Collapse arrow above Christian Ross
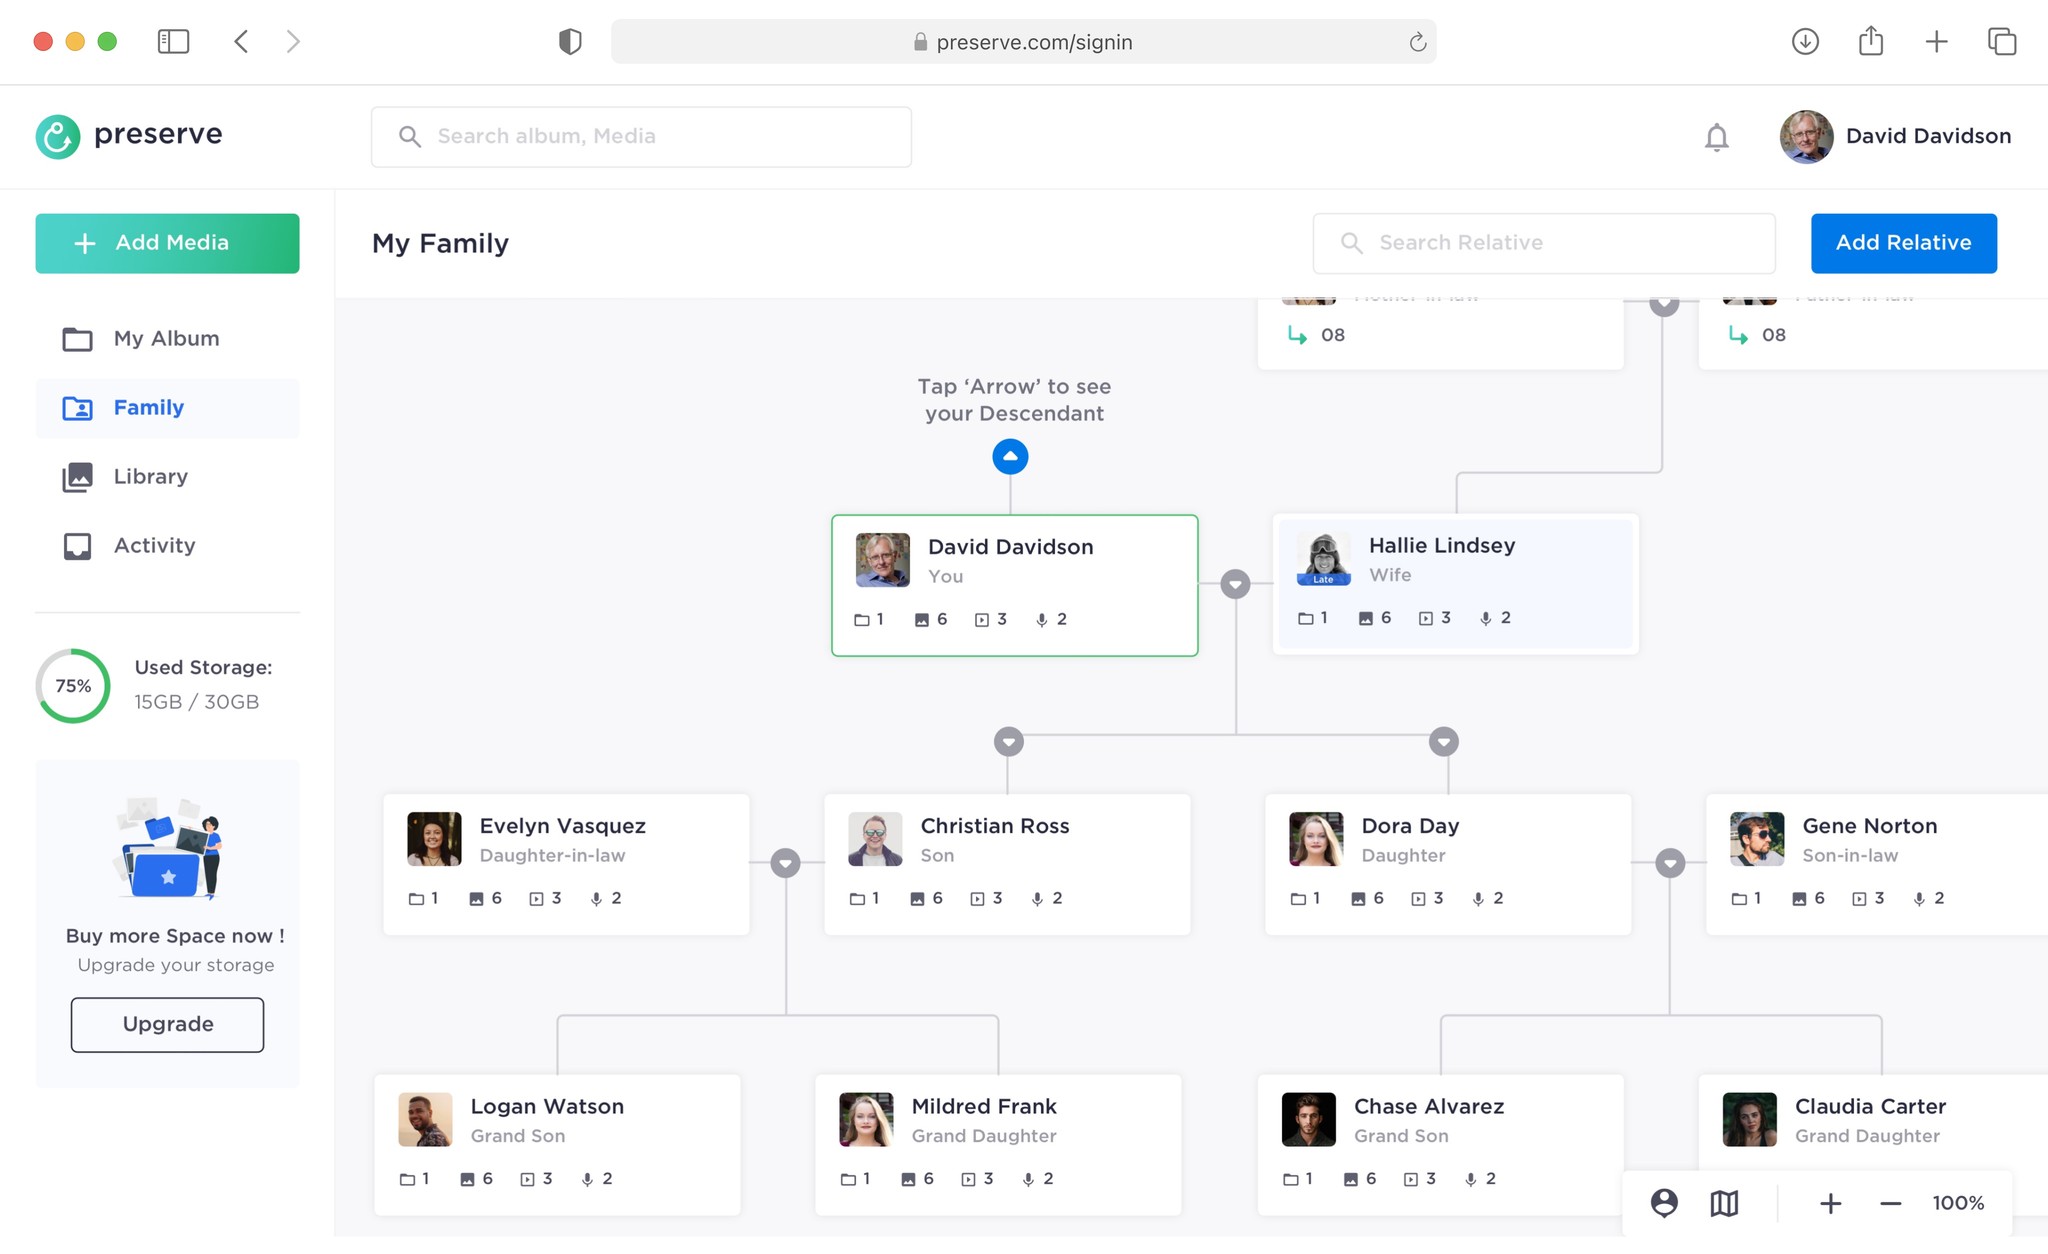The height and width of the screenshot is (1254, 2048). click(1008, 741)
